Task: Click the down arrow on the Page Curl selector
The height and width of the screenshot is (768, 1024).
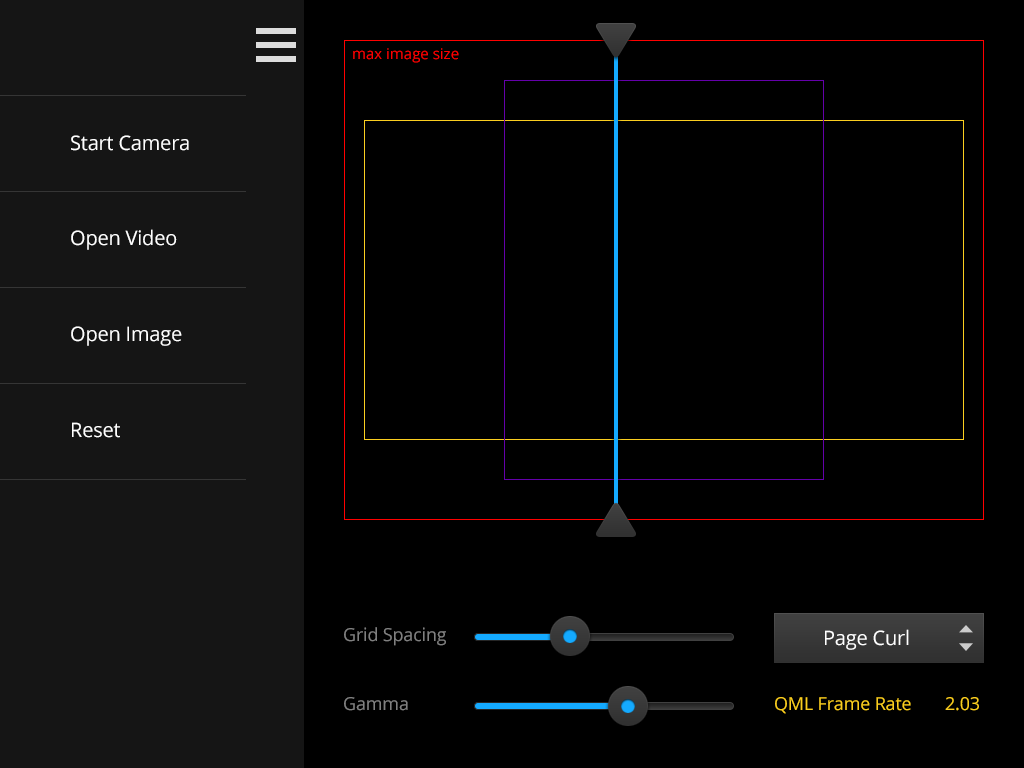Action: pyautogui.click(x=965, y=647)
